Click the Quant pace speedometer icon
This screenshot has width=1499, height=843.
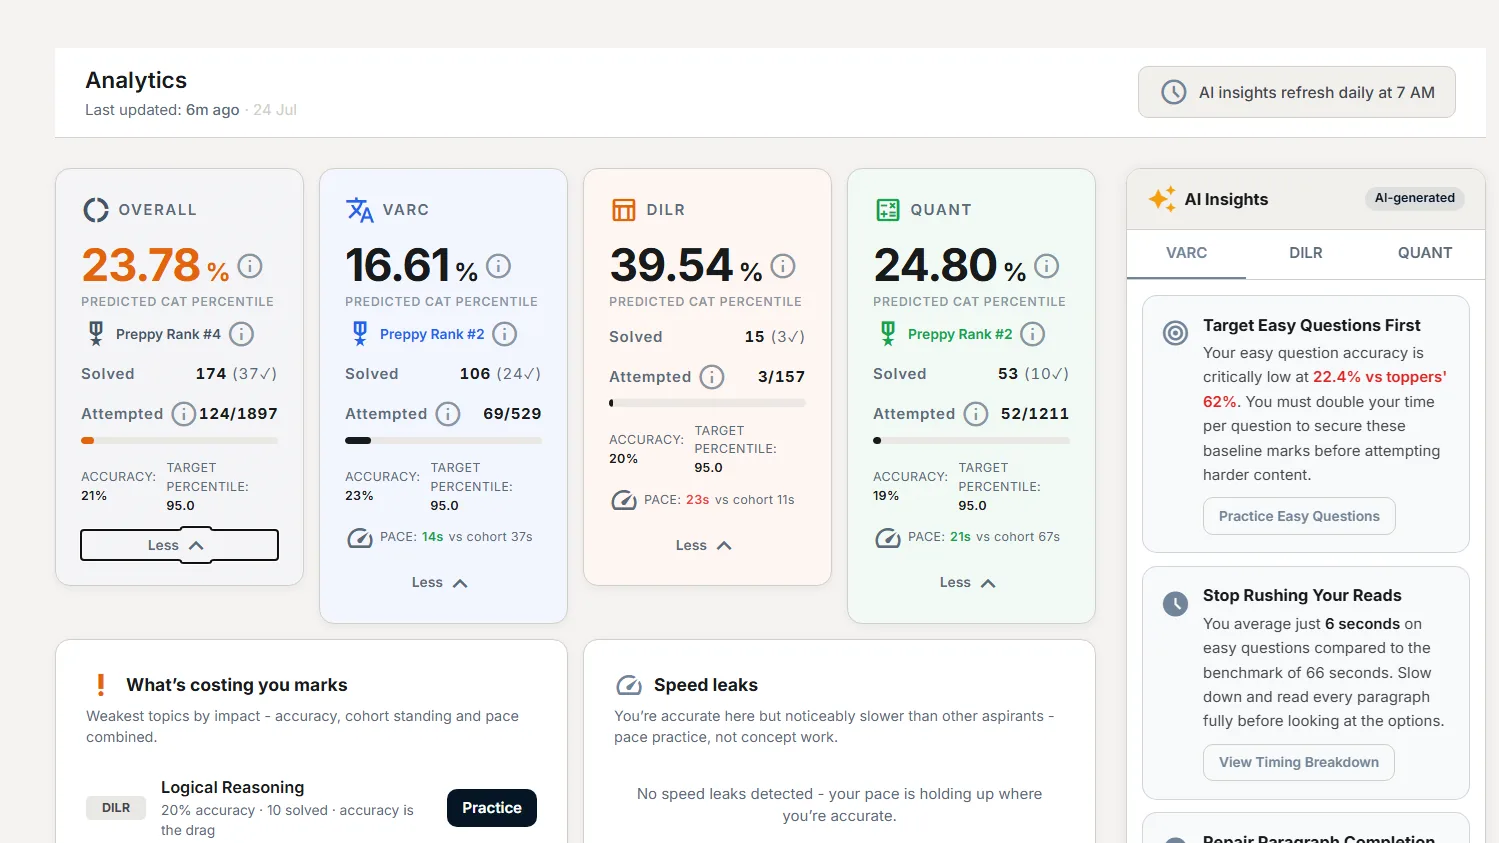888,538
